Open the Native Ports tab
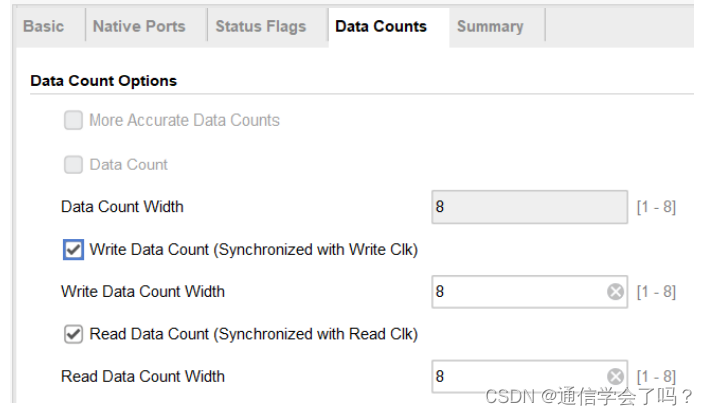 (x=139, y=26)
